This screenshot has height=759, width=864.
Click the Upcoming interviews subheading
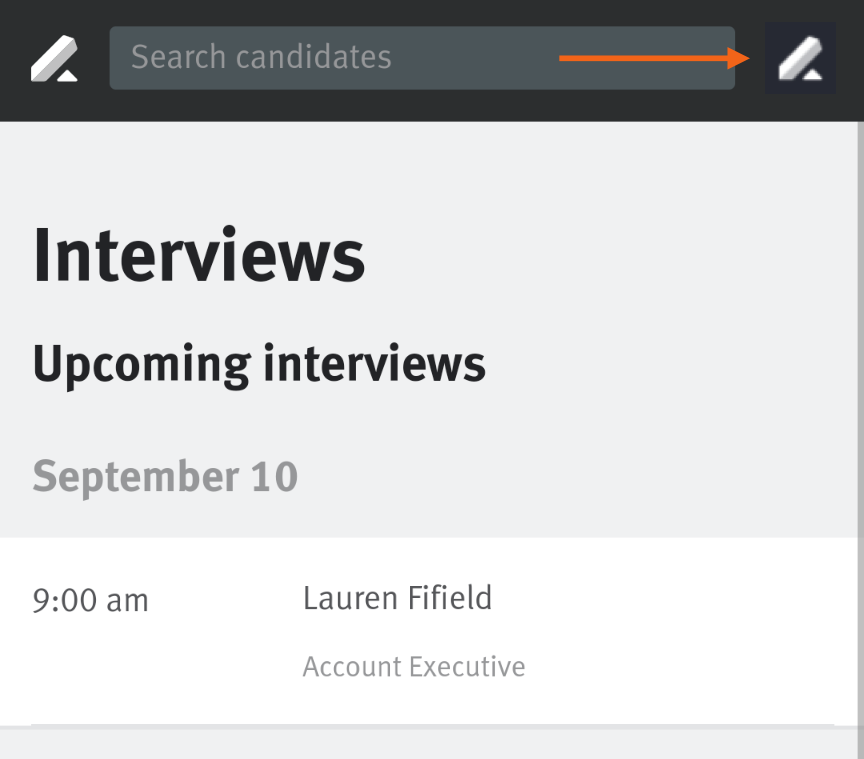point(259,365)
